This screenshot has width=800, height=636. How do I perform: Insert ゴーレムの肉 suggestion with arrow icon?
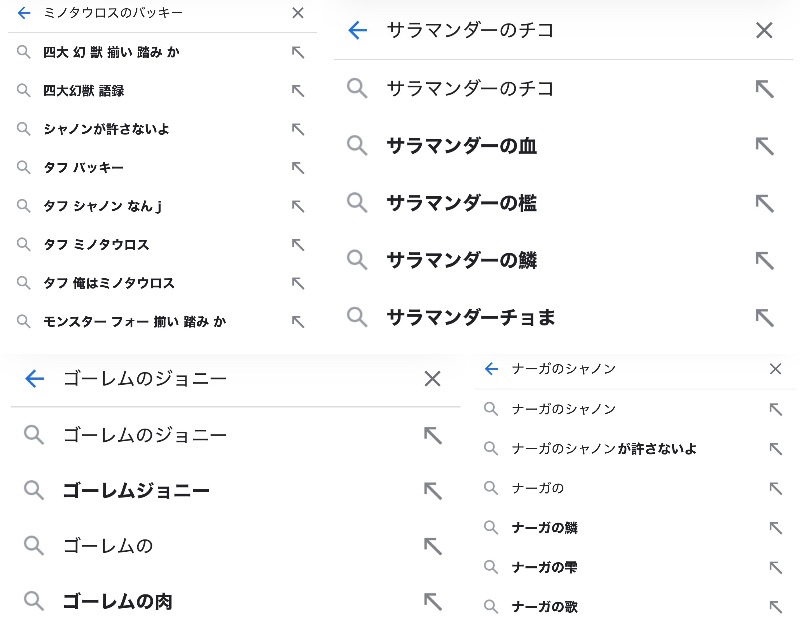click(x=432, y=601)
